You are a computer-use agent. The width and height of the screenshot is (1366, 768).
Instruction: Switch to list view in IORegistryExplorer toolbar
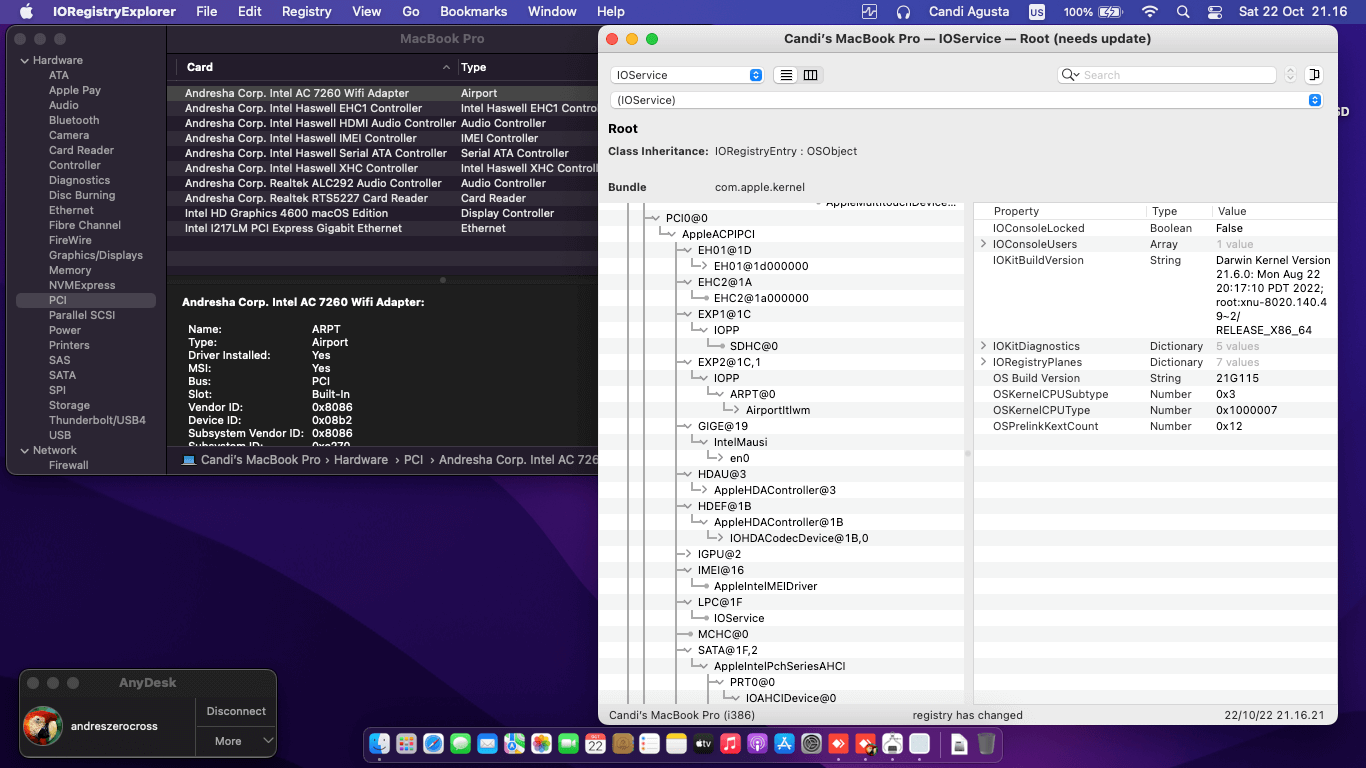click(786, 75)
